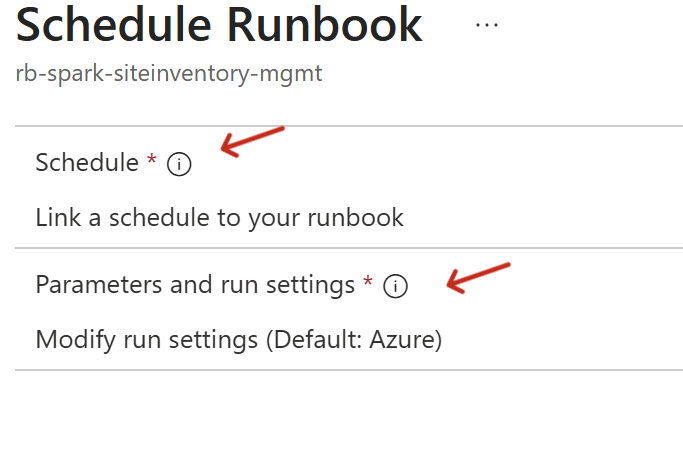Click the info icon beside Schedule

pos(179,164)
